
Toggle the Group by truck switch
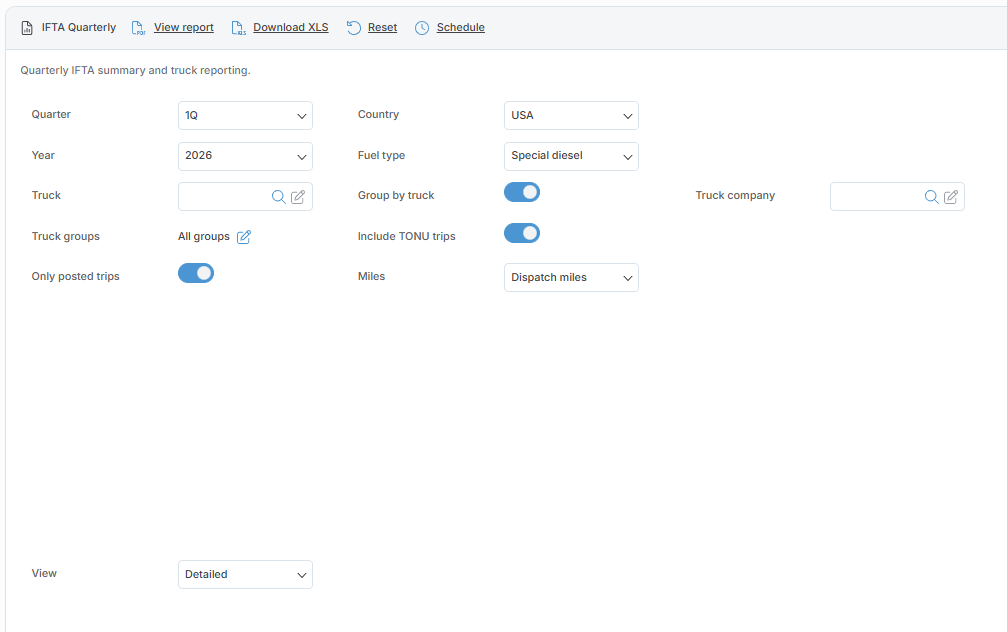tap(522, 192)
